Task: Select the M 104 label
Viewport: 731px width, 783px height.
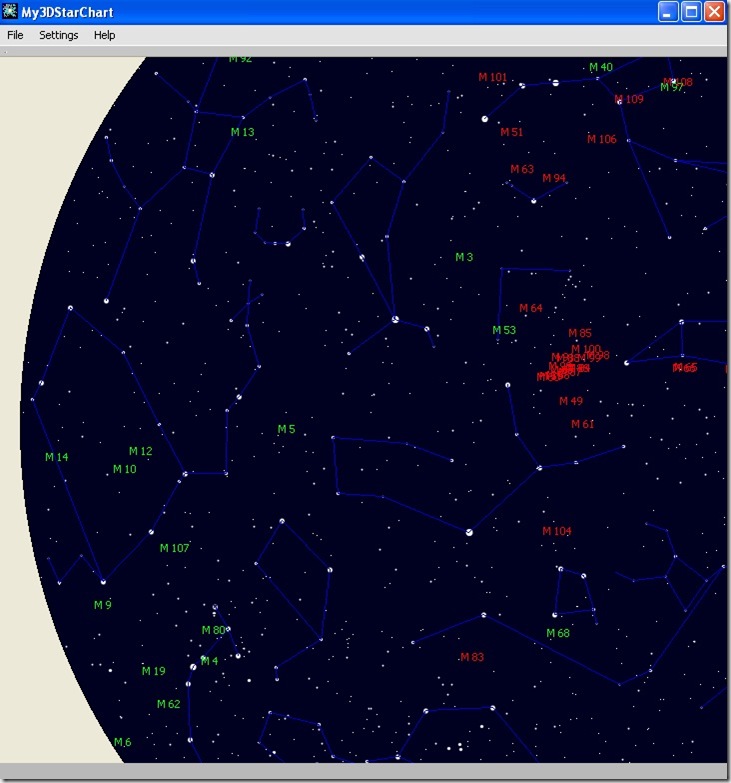Action: [x=557, y=530]
